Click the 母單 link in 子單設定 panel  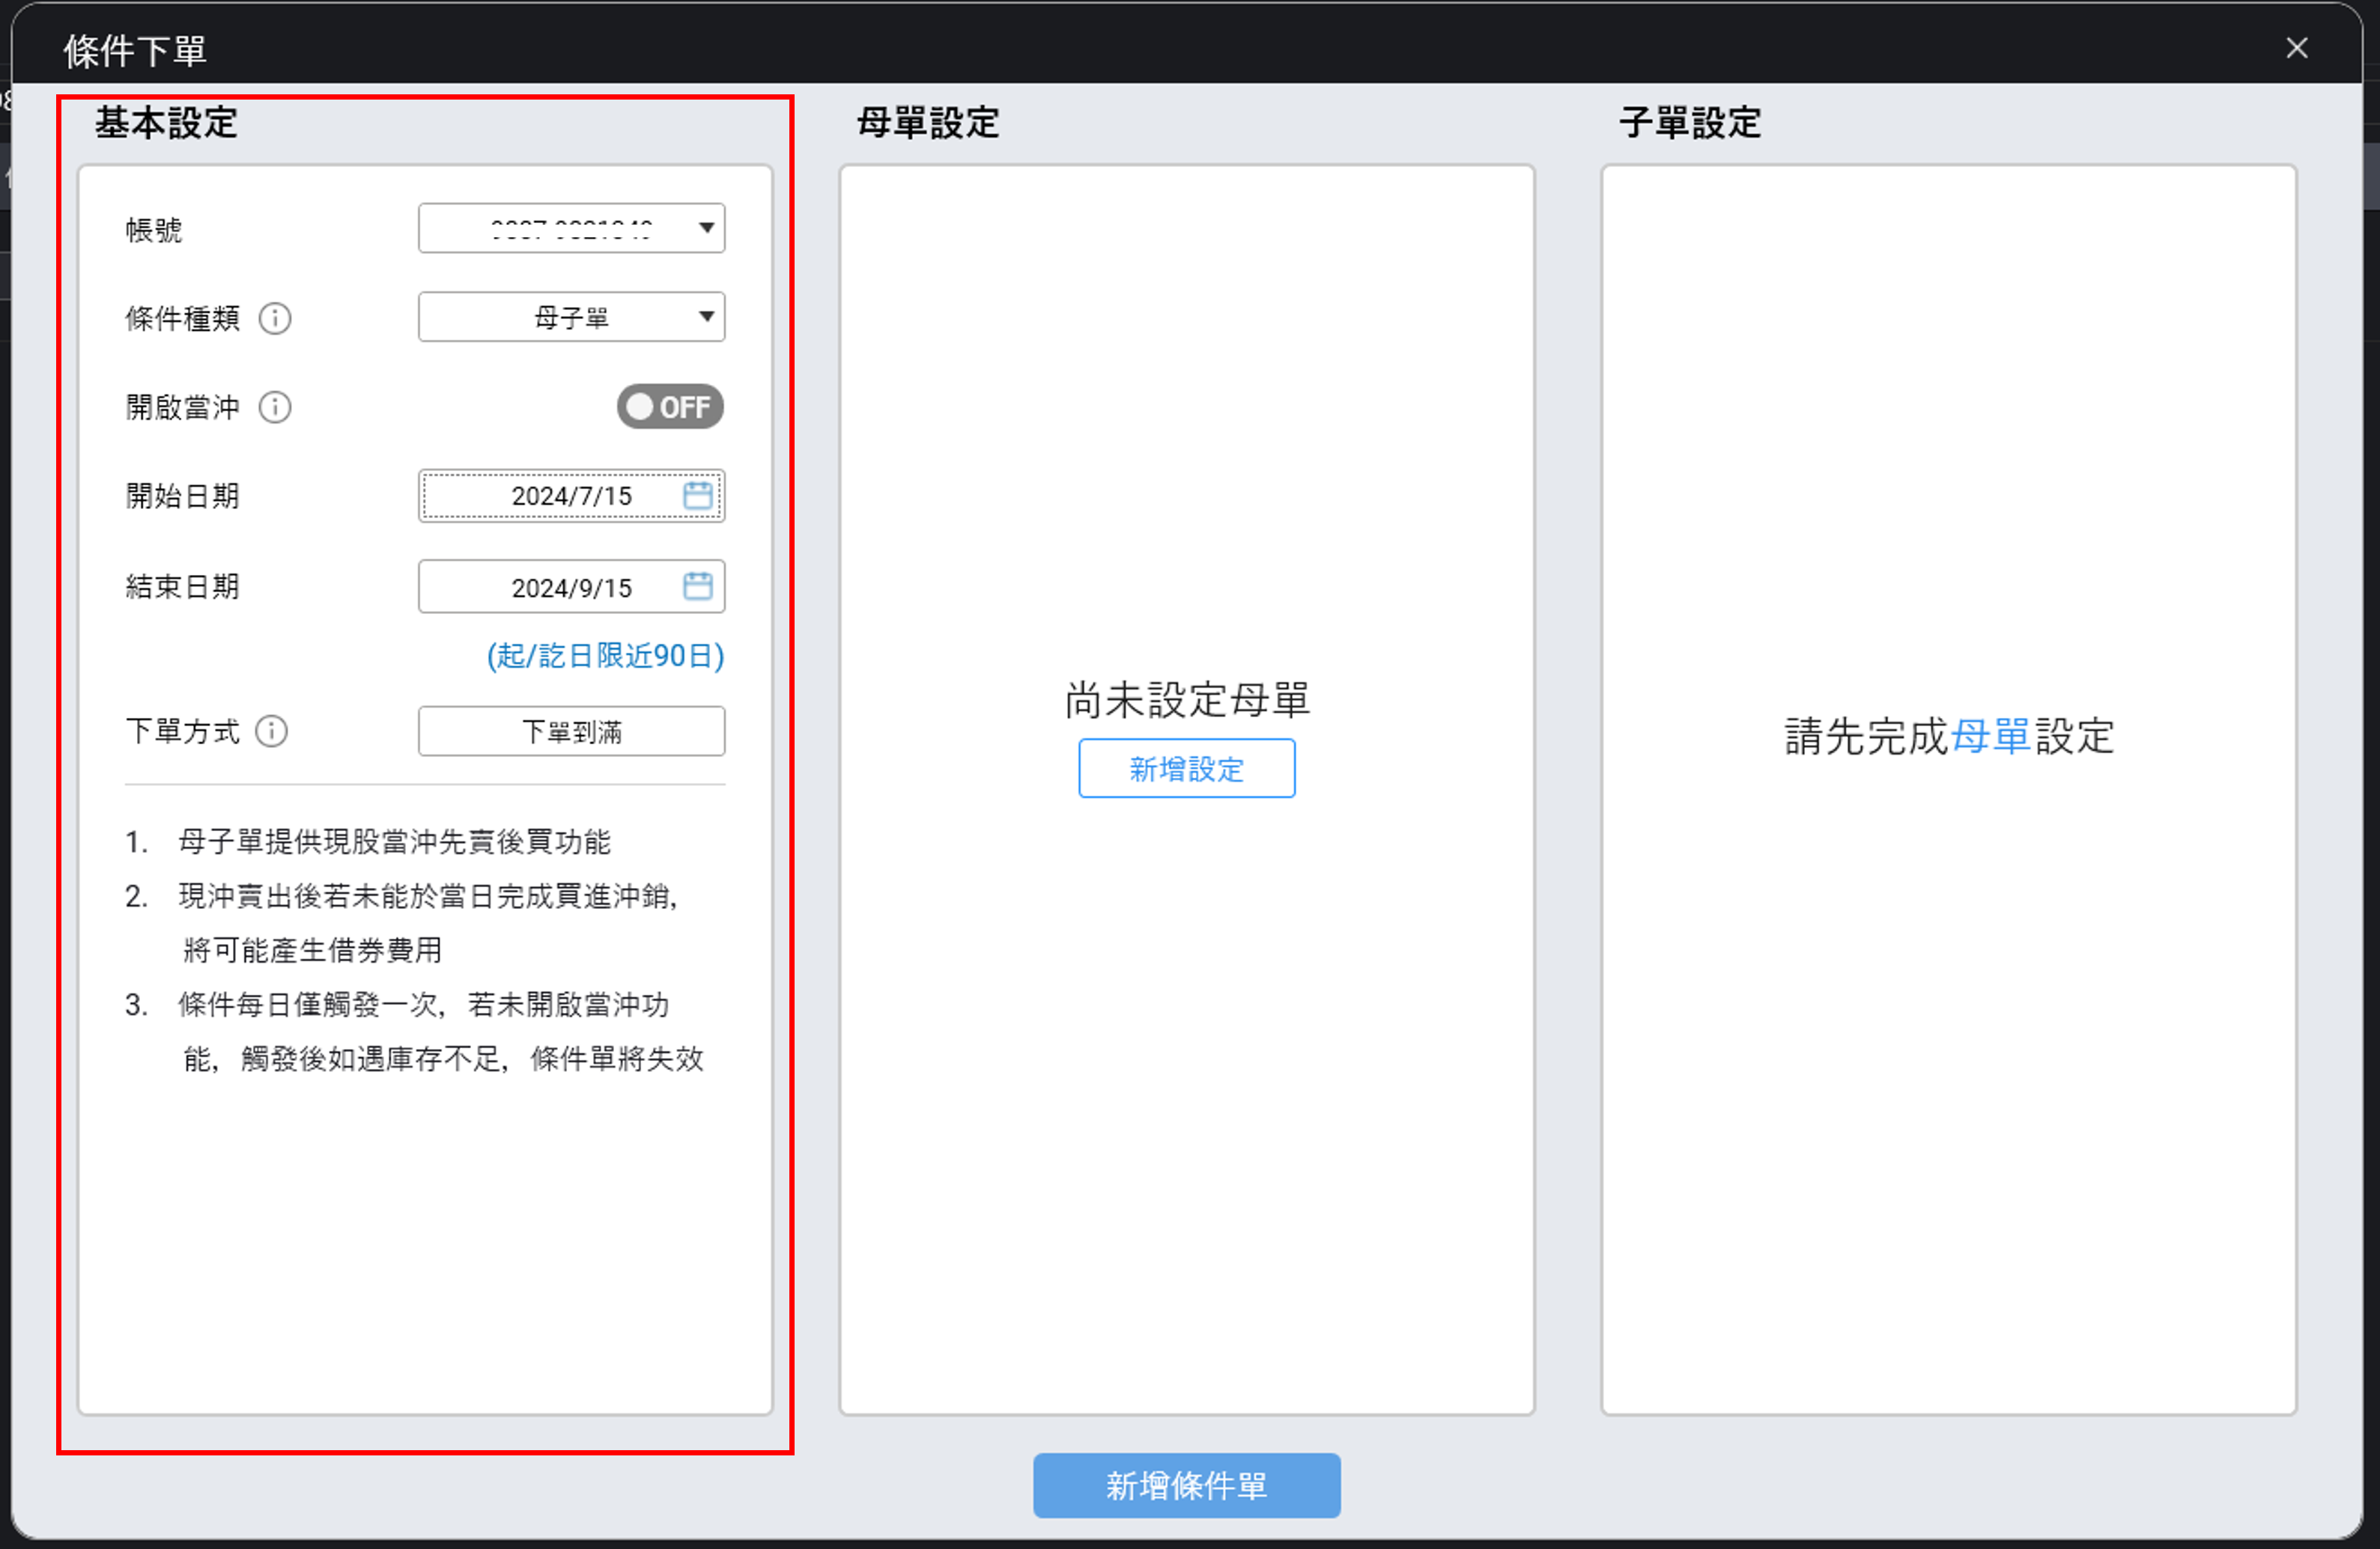(1991, 737)
